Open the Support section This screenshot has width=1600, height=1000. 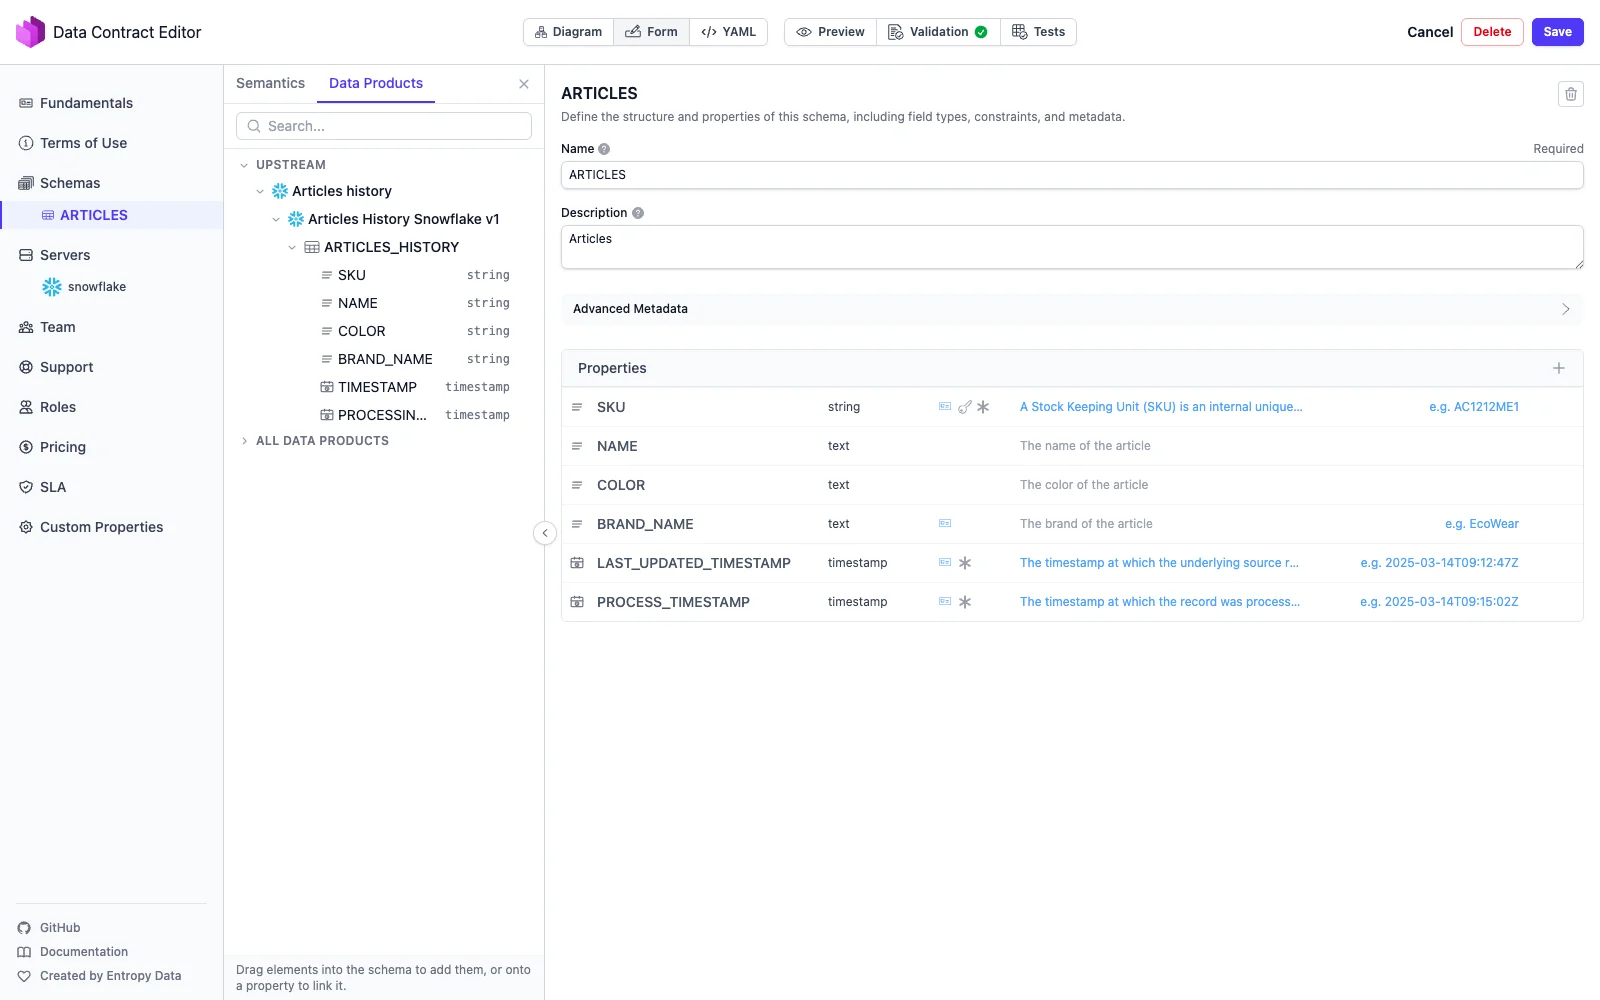pyautogui.click(x=66, y=367)
